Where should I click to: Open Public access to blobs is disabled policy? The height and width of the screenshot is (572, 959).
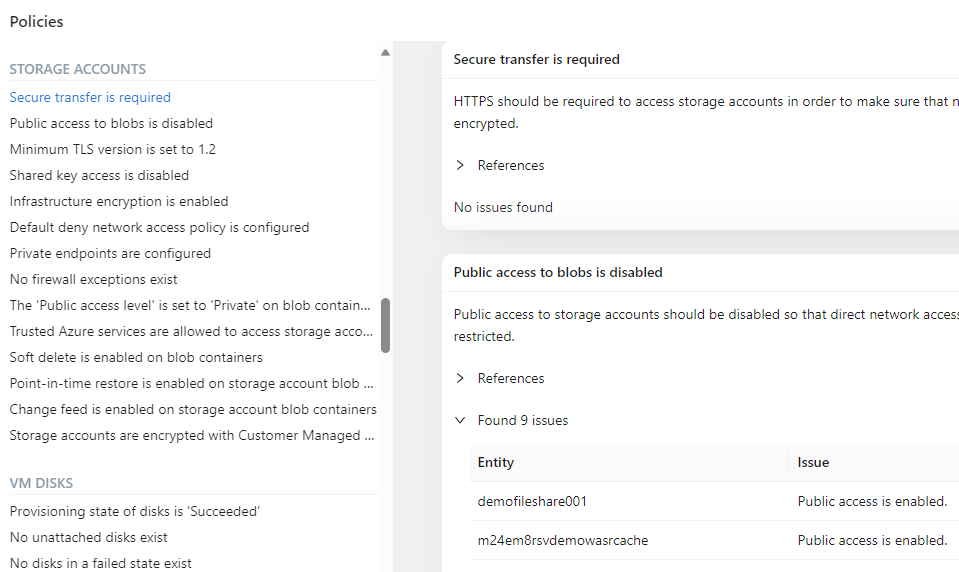tap(111, 123)
